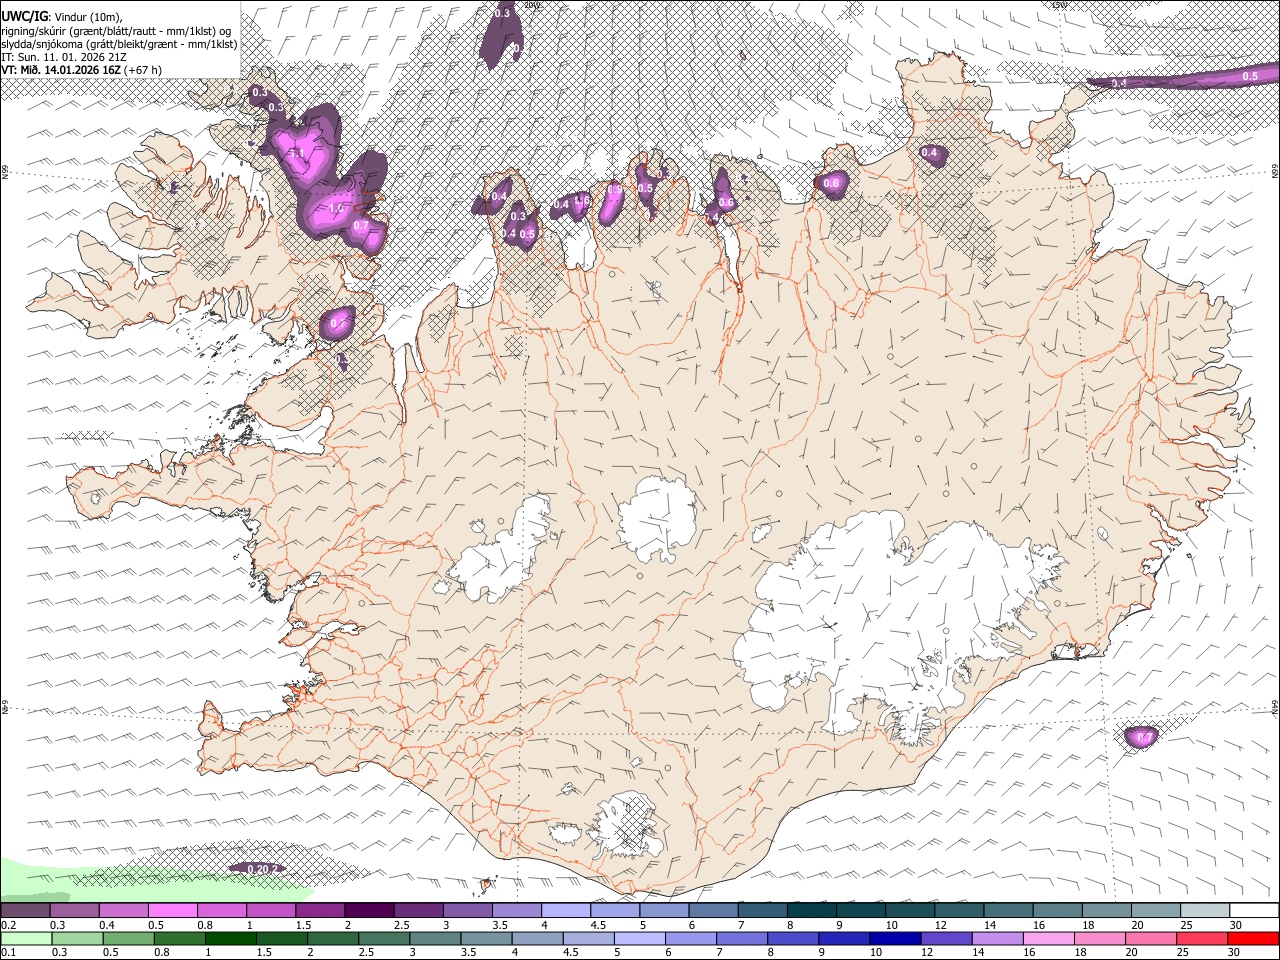Pick the violet 12 swatch in lower scale
This screenshot has width=1280, height=960.
pyautogui.click(x=945, y=938)
